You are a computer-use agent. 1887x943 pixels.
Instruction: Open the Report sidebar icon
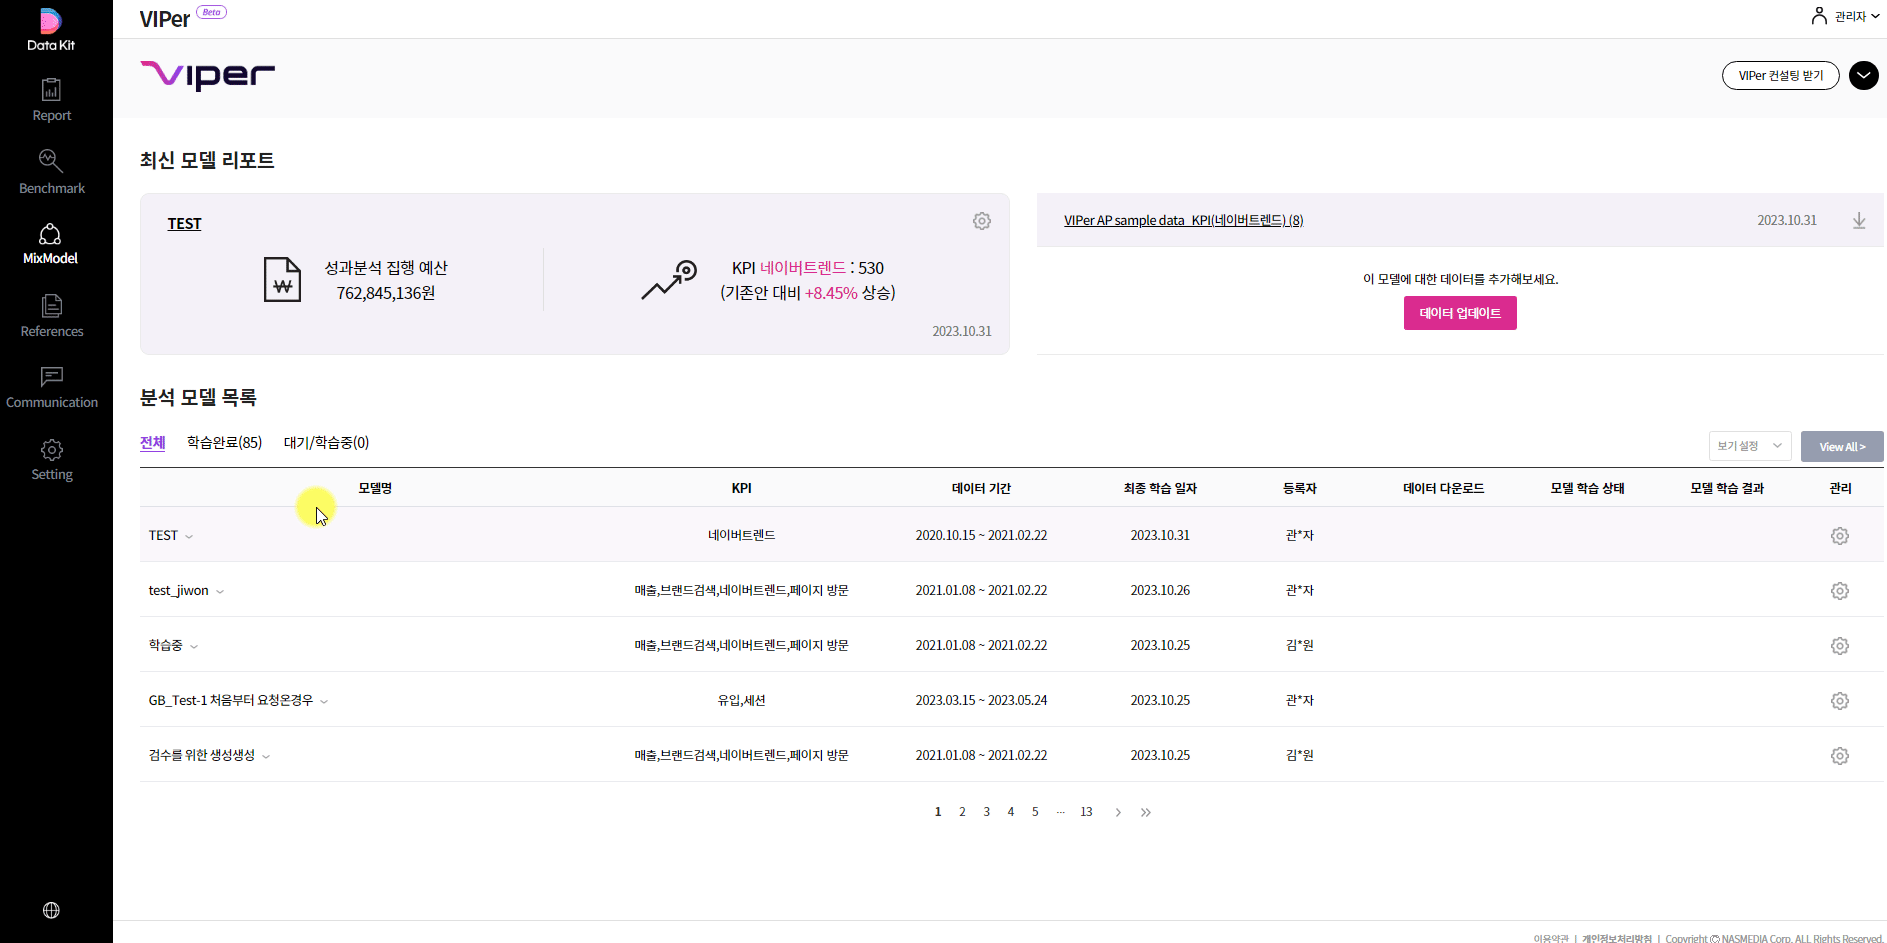coord(51,100)
